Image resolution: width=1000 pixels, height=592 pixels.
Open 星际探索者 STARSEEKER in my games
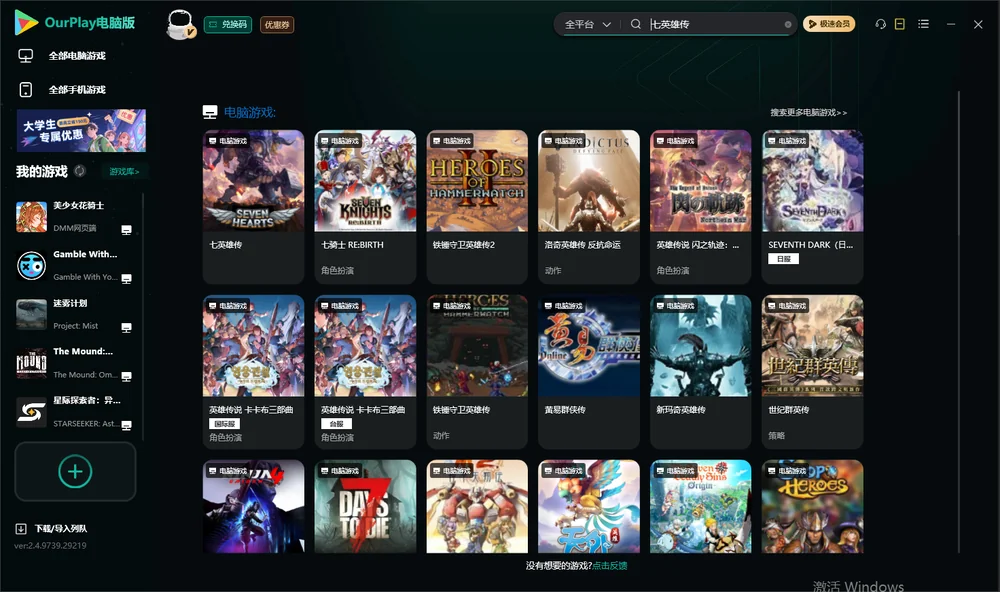[x=75, y=412]
